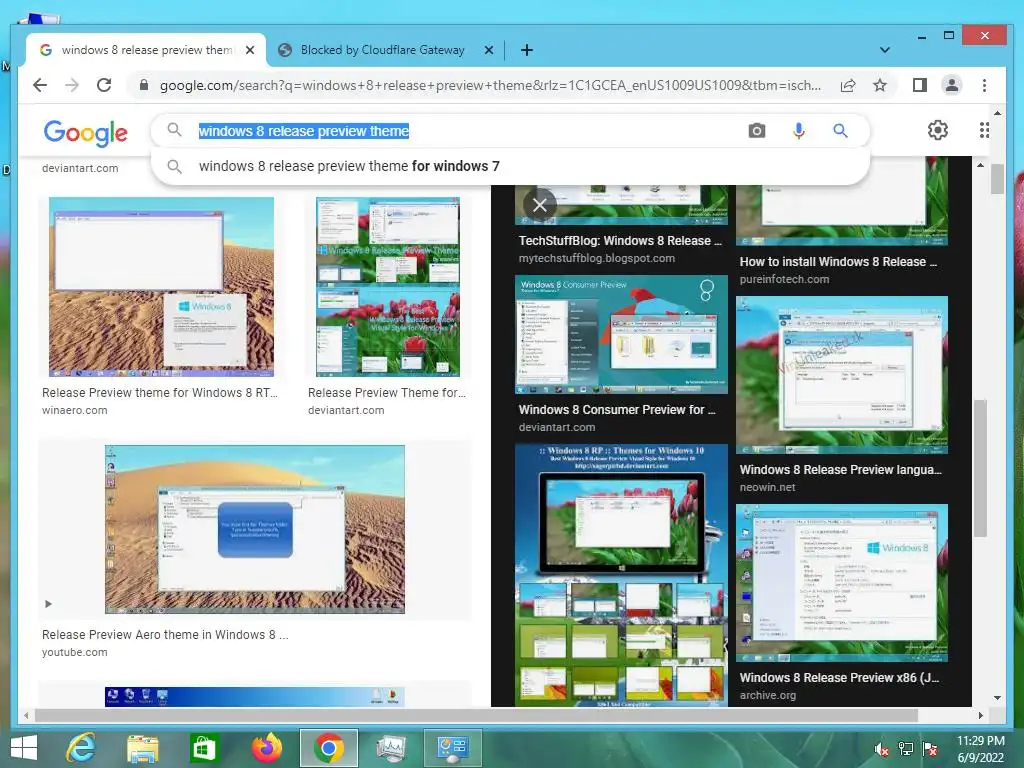The image size is (1024, 768).
Task: Open the Chrome three-dot menu
Action: [984, 85]
